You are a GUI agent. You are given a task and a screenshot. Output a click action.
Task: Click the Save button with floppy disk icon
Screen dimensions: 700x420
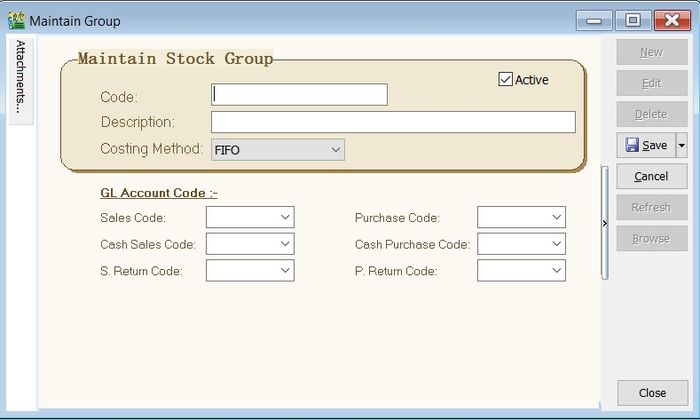(646, 145)
